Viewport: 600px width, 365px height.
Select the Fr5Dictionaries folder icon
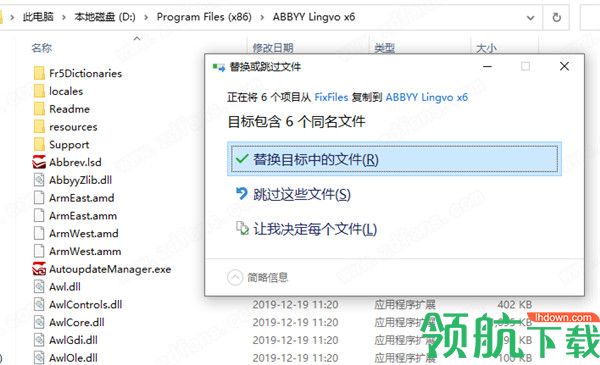pyautogui.click(x=39, y=73)
